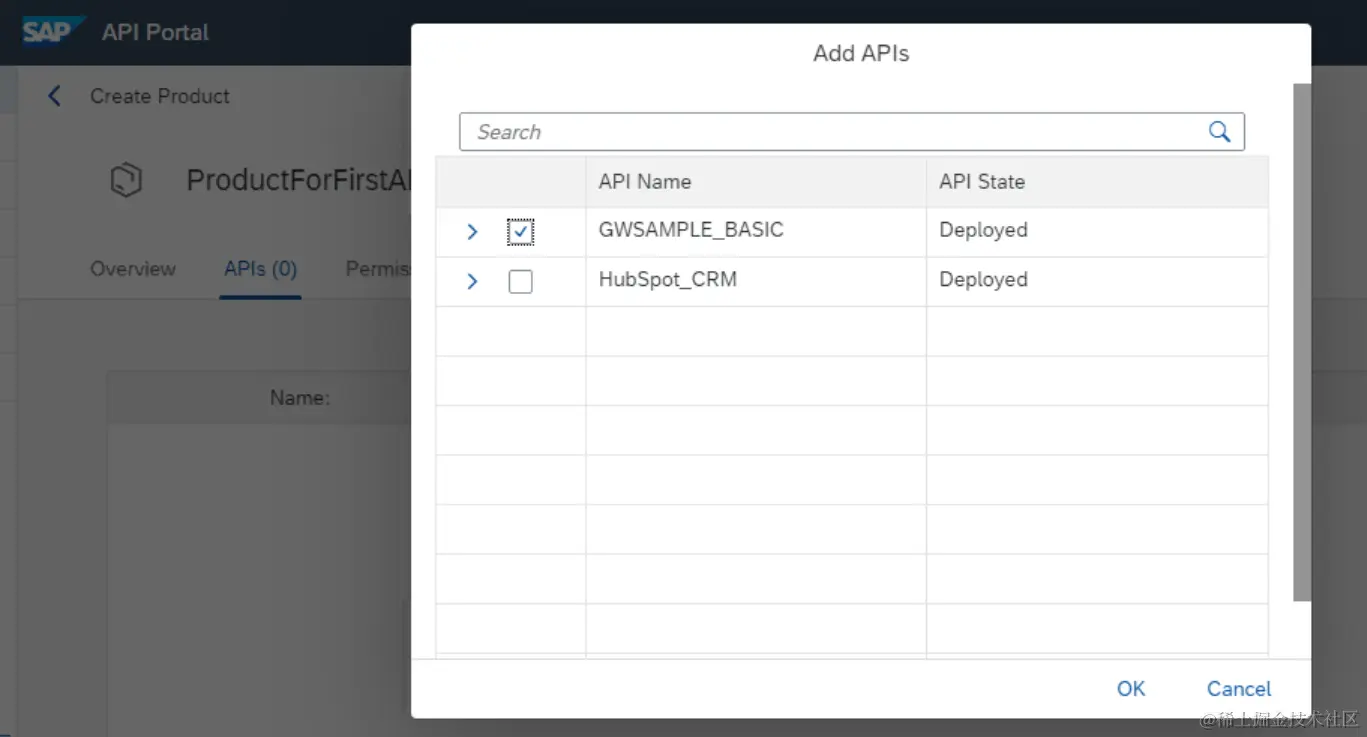1367x737 pixels.
Task: Click the dialog's vertical scrollbar
Action: point(1301,340)
